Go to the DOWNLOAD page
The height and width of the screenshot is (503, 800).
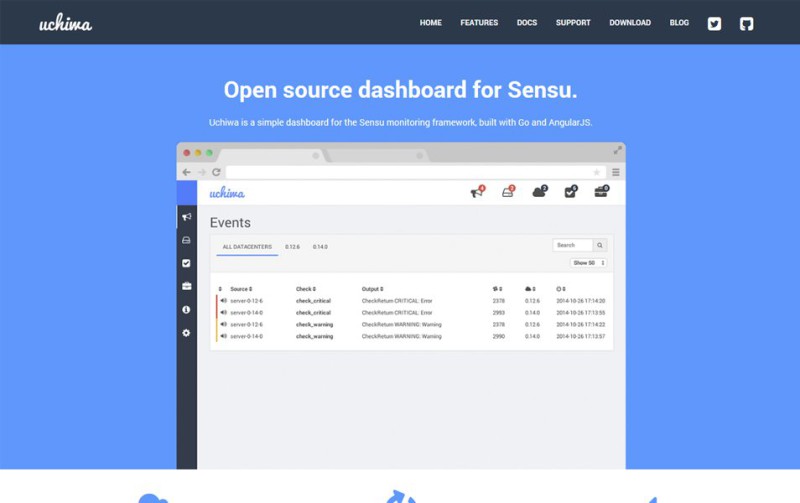(x=630, y=23)
